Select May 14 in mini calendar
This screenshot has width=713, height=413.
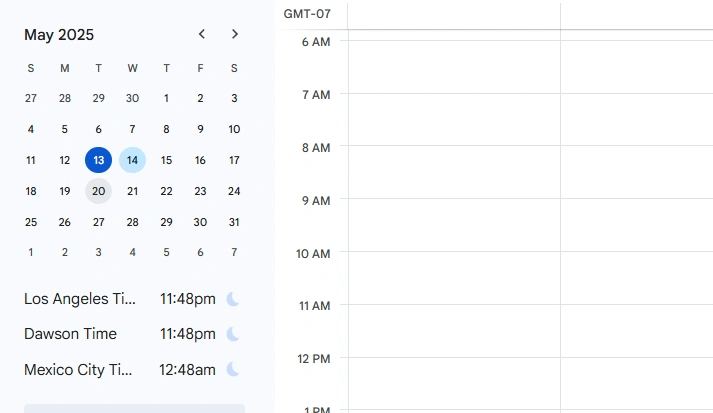pos(132,160)
